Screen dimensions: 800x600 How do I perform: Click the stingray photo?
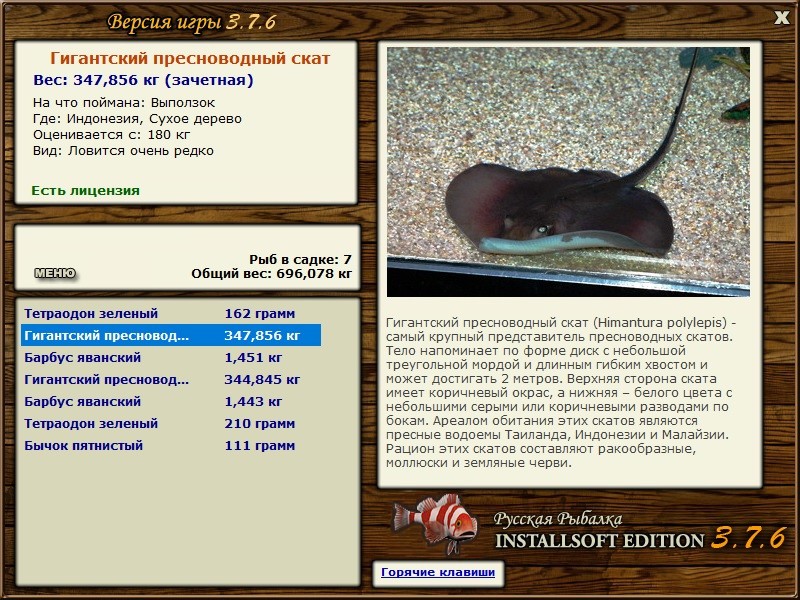tap(568, 172)
